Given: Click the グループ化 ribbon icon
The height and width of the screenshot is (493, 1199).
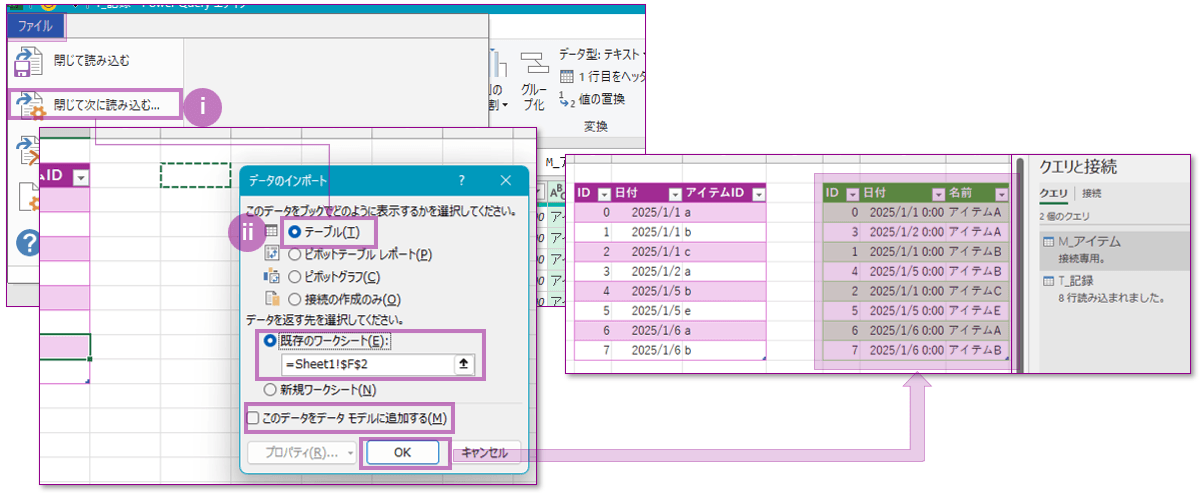Looking at the screenshot, I should coord(535,78).
